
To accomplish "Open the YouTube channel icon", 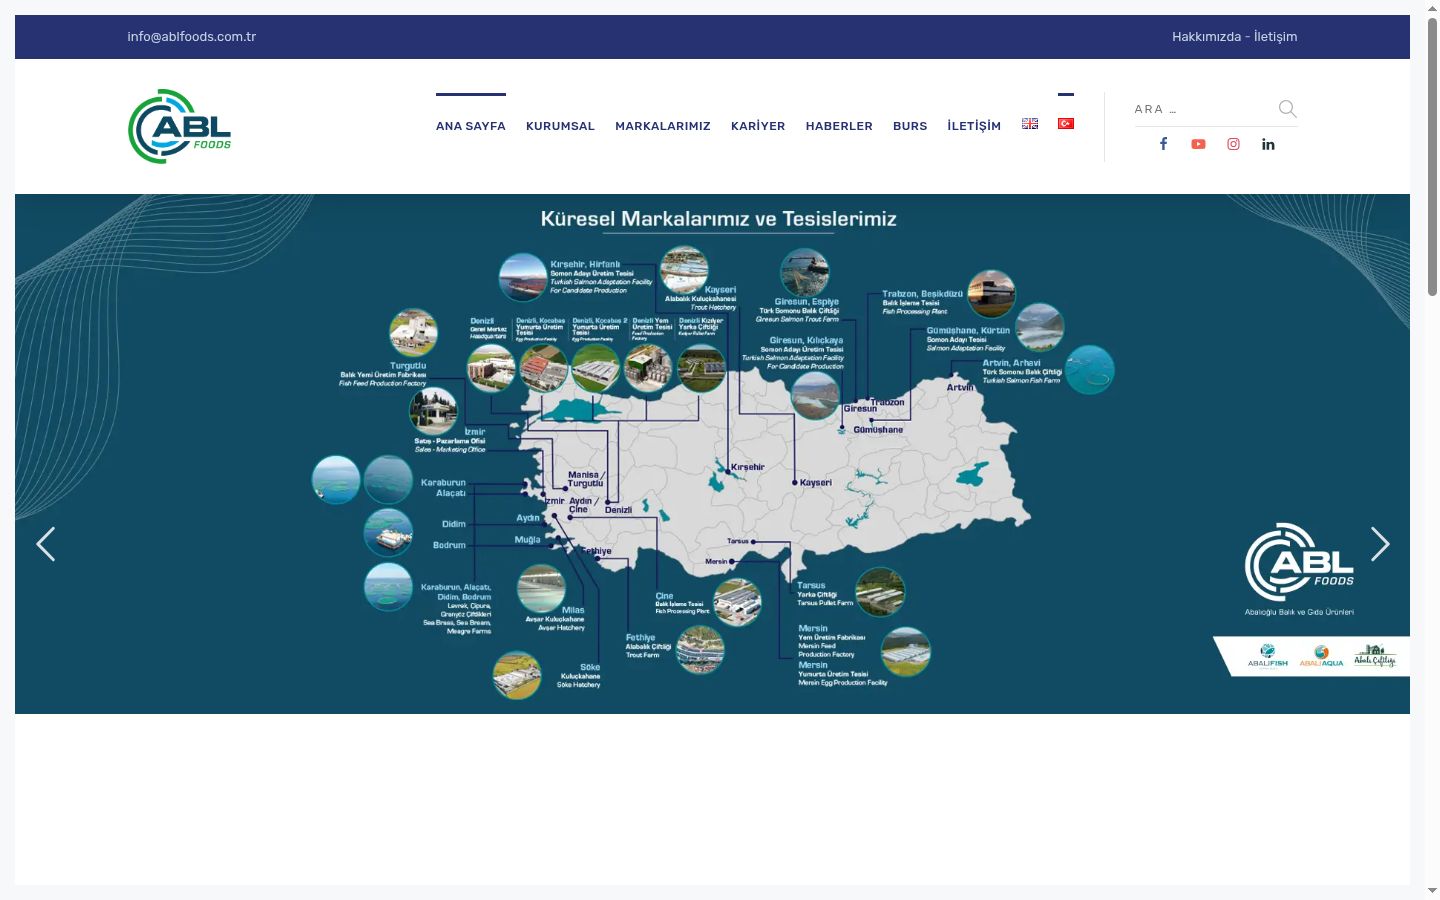I will click(1198, 144).
